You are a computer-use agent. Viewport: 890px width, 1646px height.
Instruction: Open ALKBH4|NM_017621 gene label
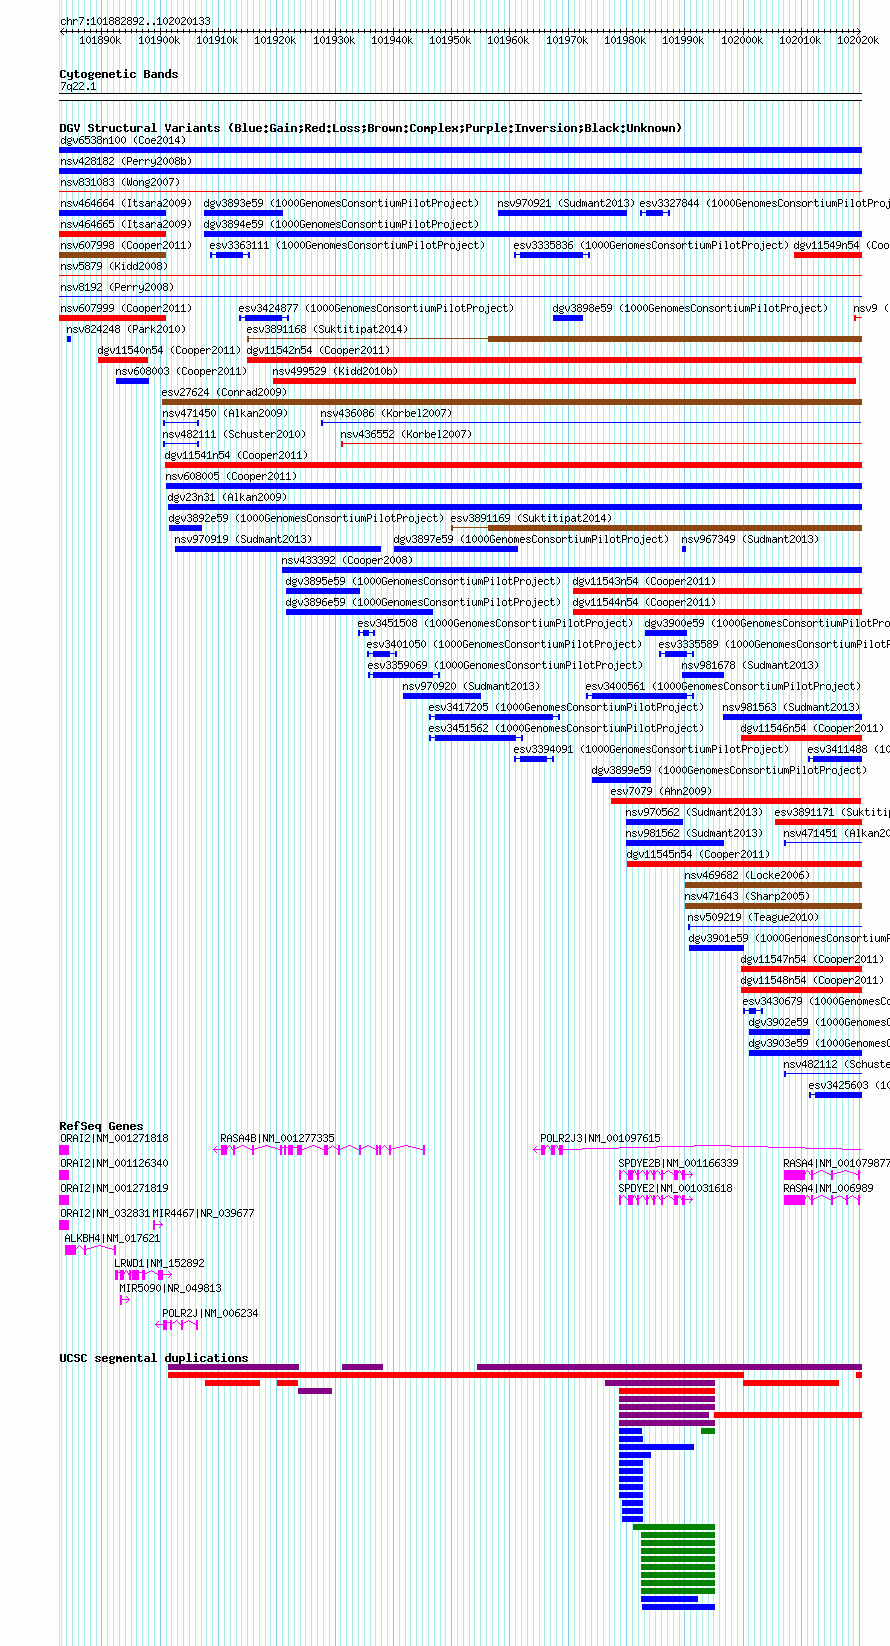point(112,1238)
